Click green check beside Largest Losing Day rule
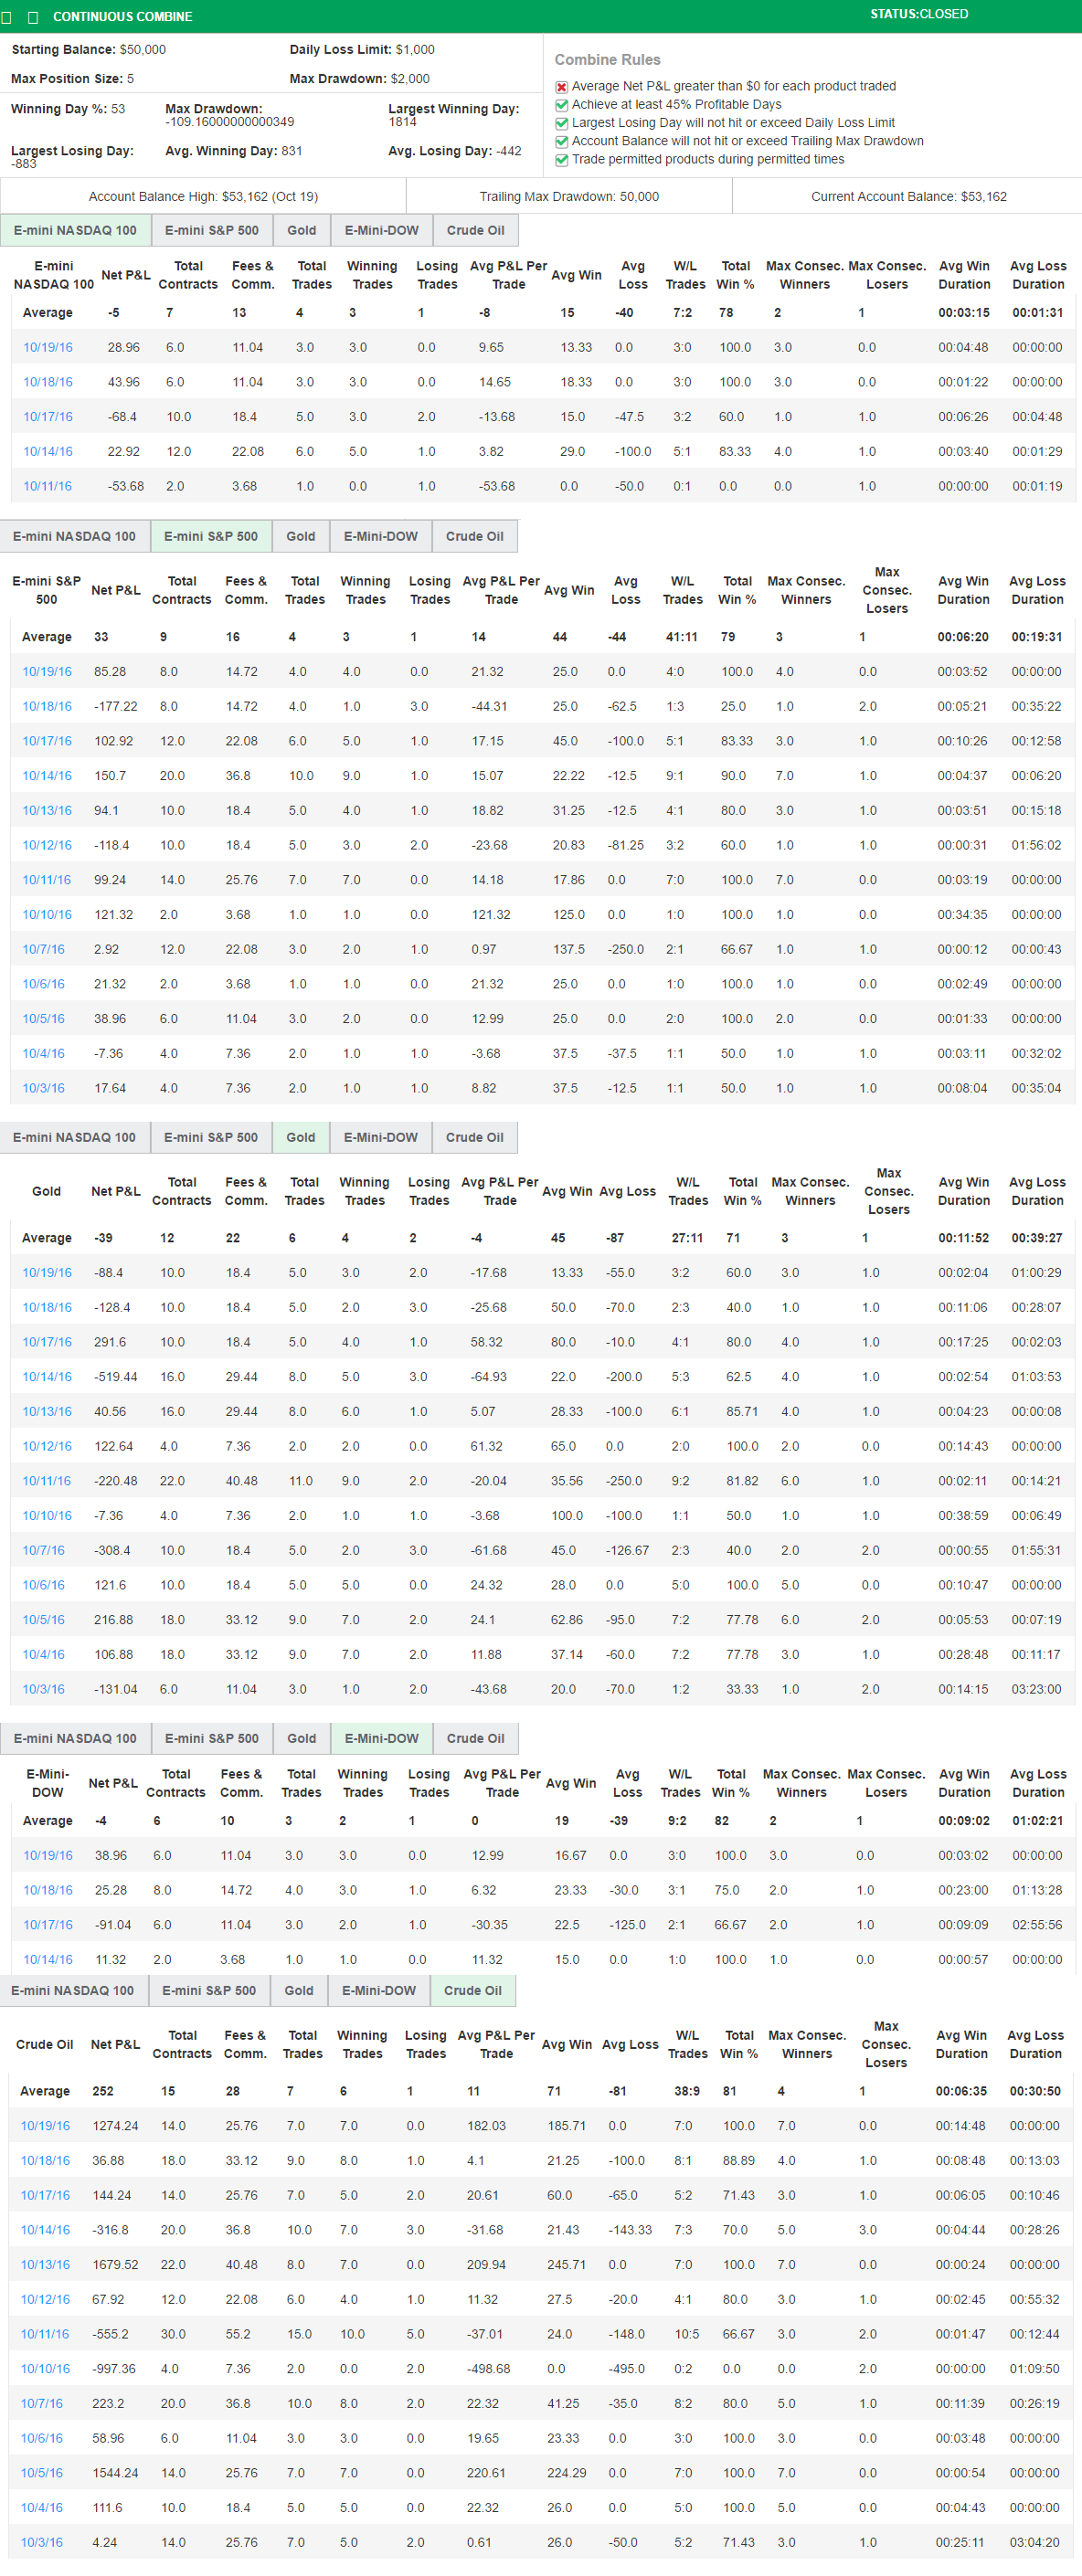The image size is (1082, 2576). (562, 123)
